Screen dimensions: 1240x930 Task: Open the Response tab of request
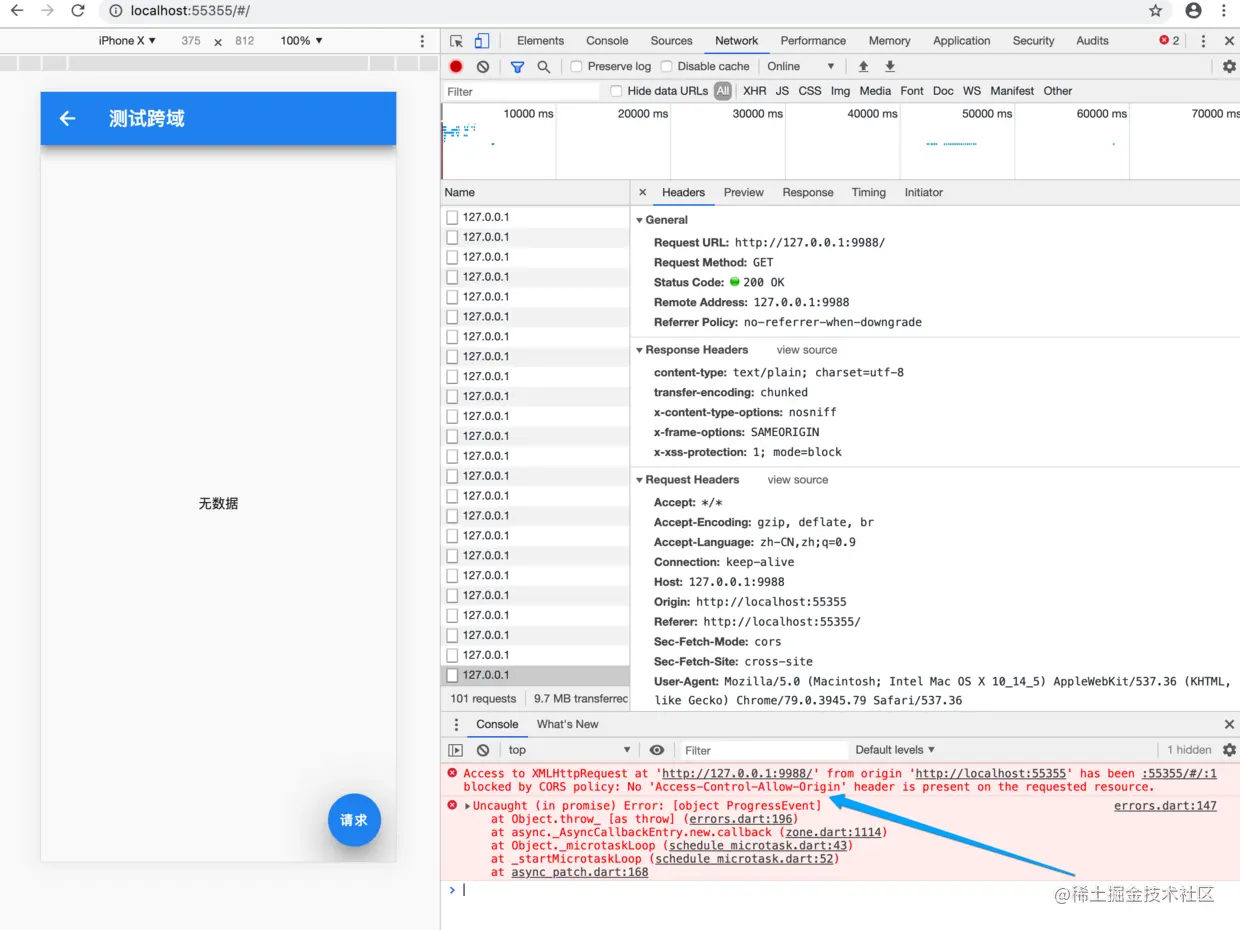[x=808, y=192]
